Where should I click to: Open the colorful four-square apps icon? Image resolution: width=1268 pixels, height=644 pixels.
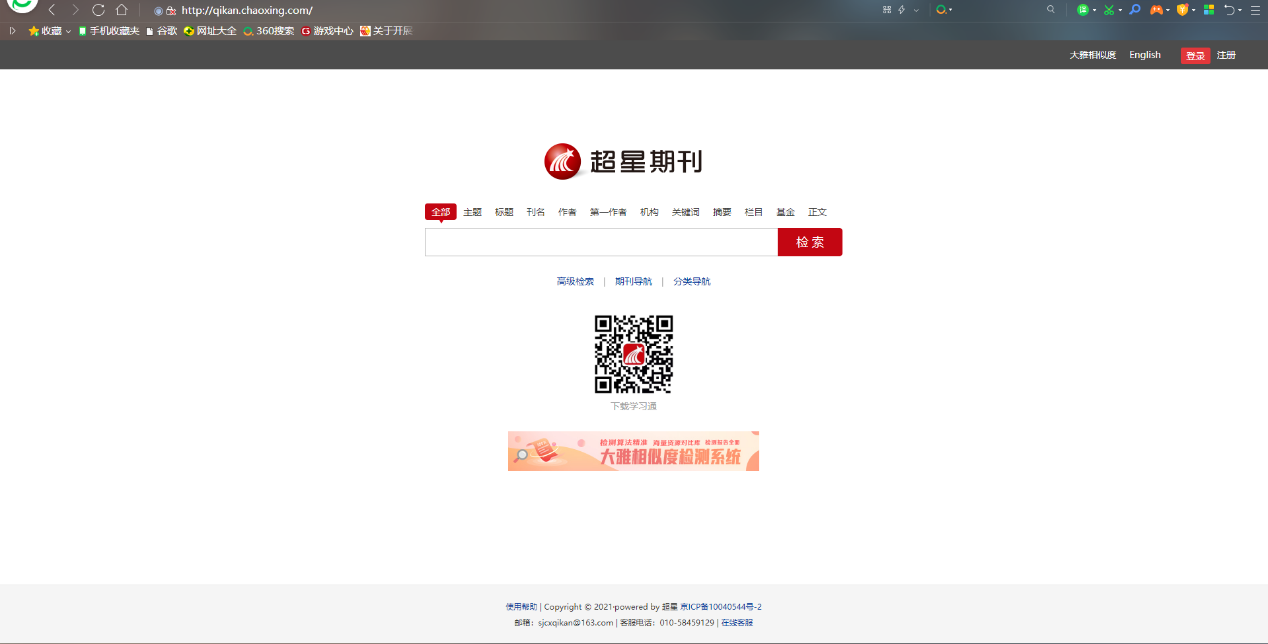point(1209,10)
